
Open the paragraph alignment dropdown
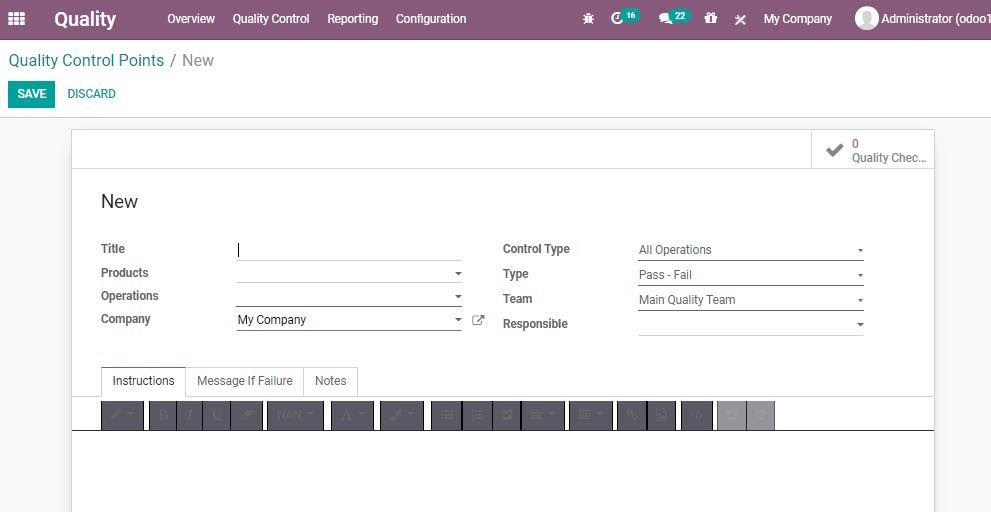click(543, 415)
